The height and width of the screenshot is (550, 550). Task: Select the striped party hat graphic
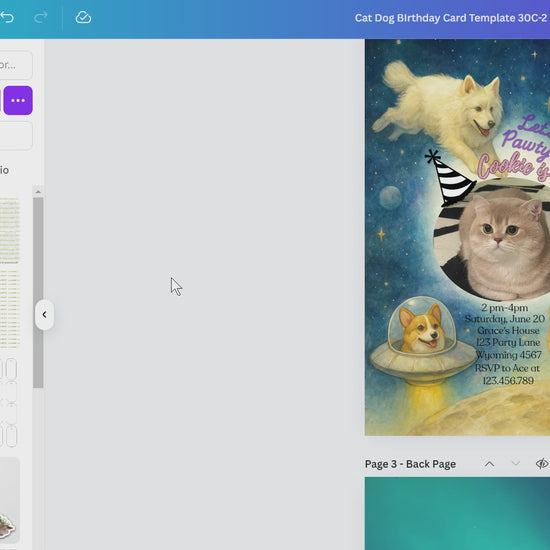(450, 178)
